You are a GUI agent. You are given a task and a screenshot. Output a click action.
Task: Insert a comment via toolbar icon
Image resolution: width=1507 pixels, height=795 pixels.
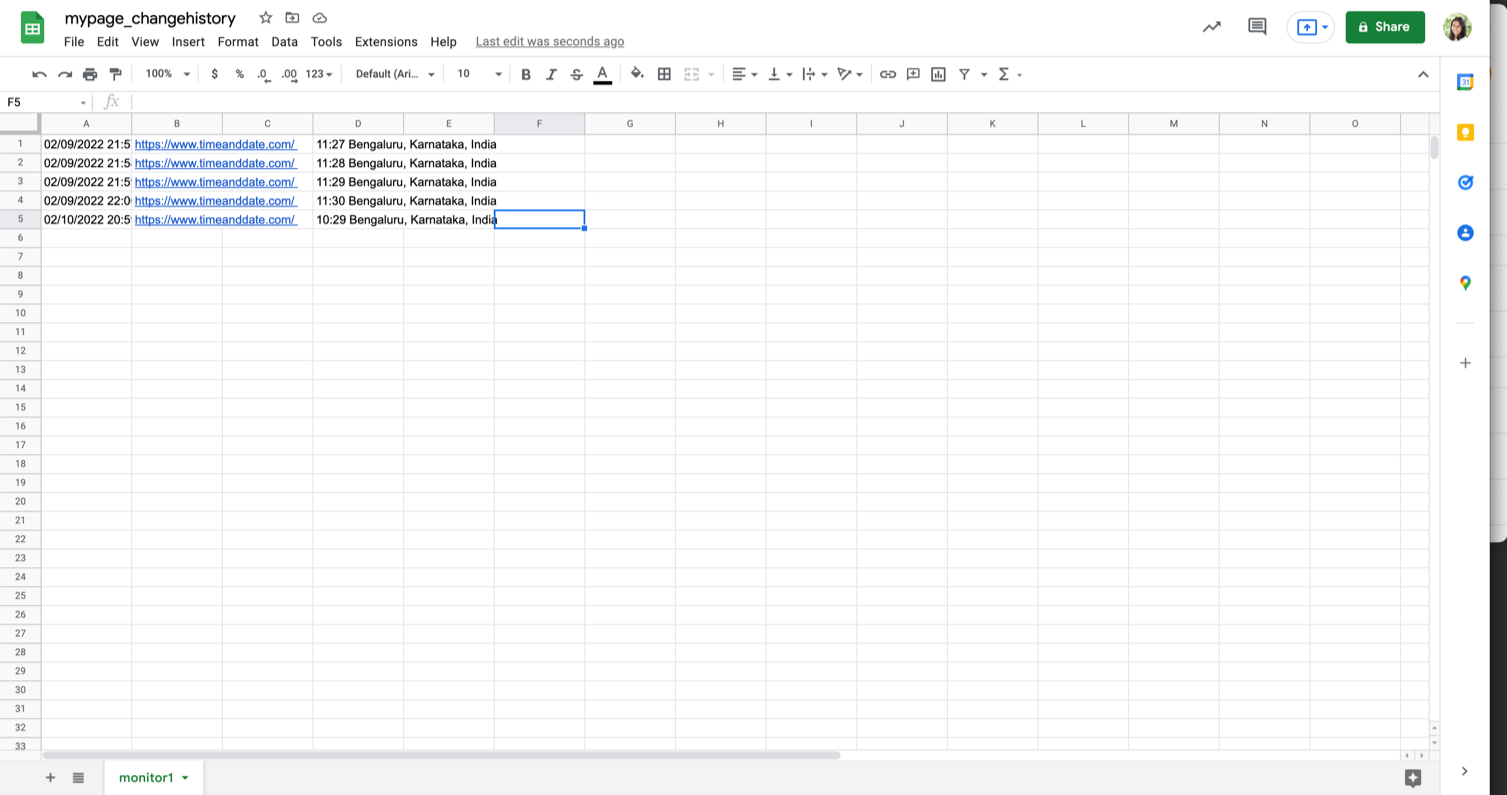(x=913, y=74)
